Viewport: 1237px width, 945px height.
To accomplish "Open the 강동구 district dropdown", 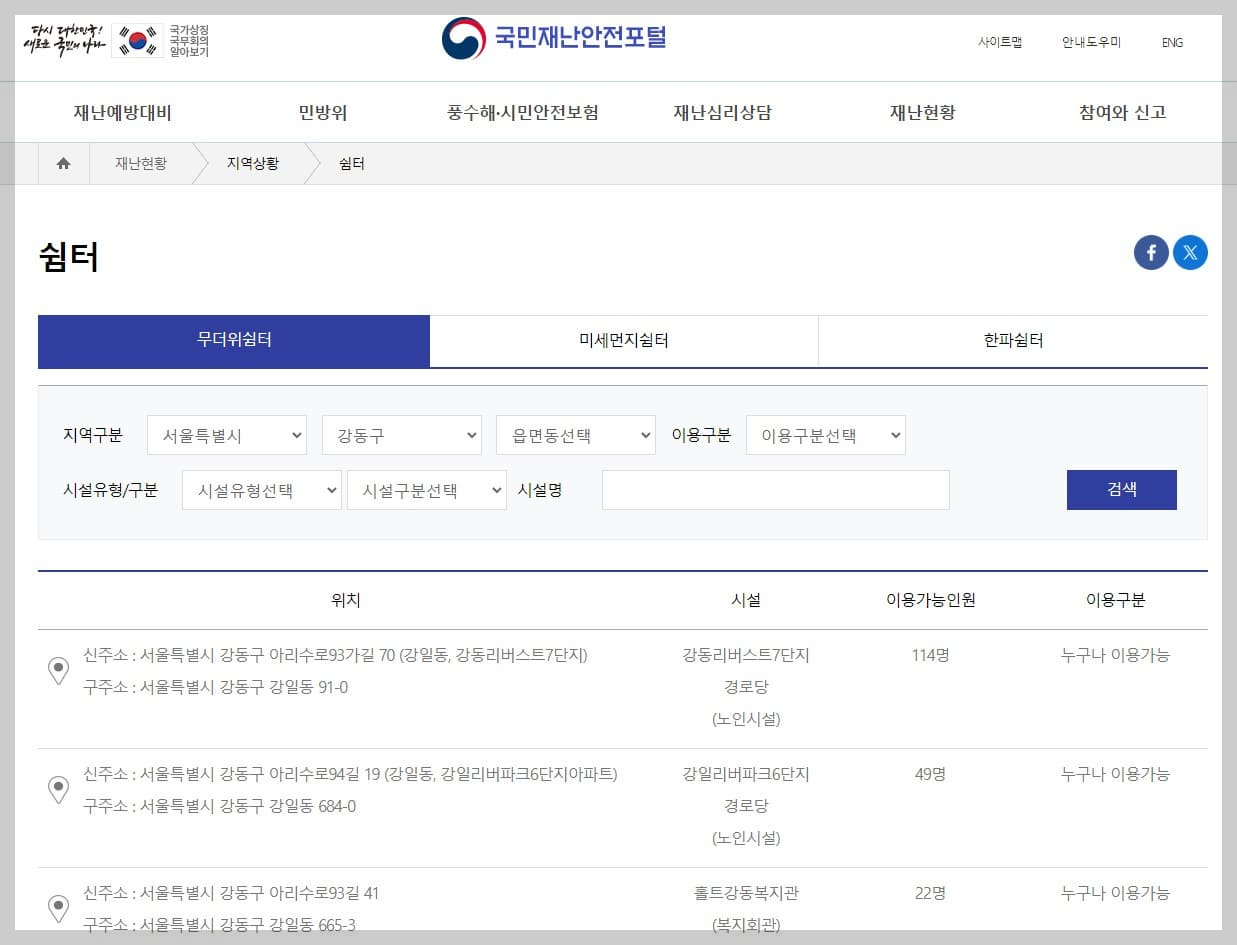I will (401, 435).
